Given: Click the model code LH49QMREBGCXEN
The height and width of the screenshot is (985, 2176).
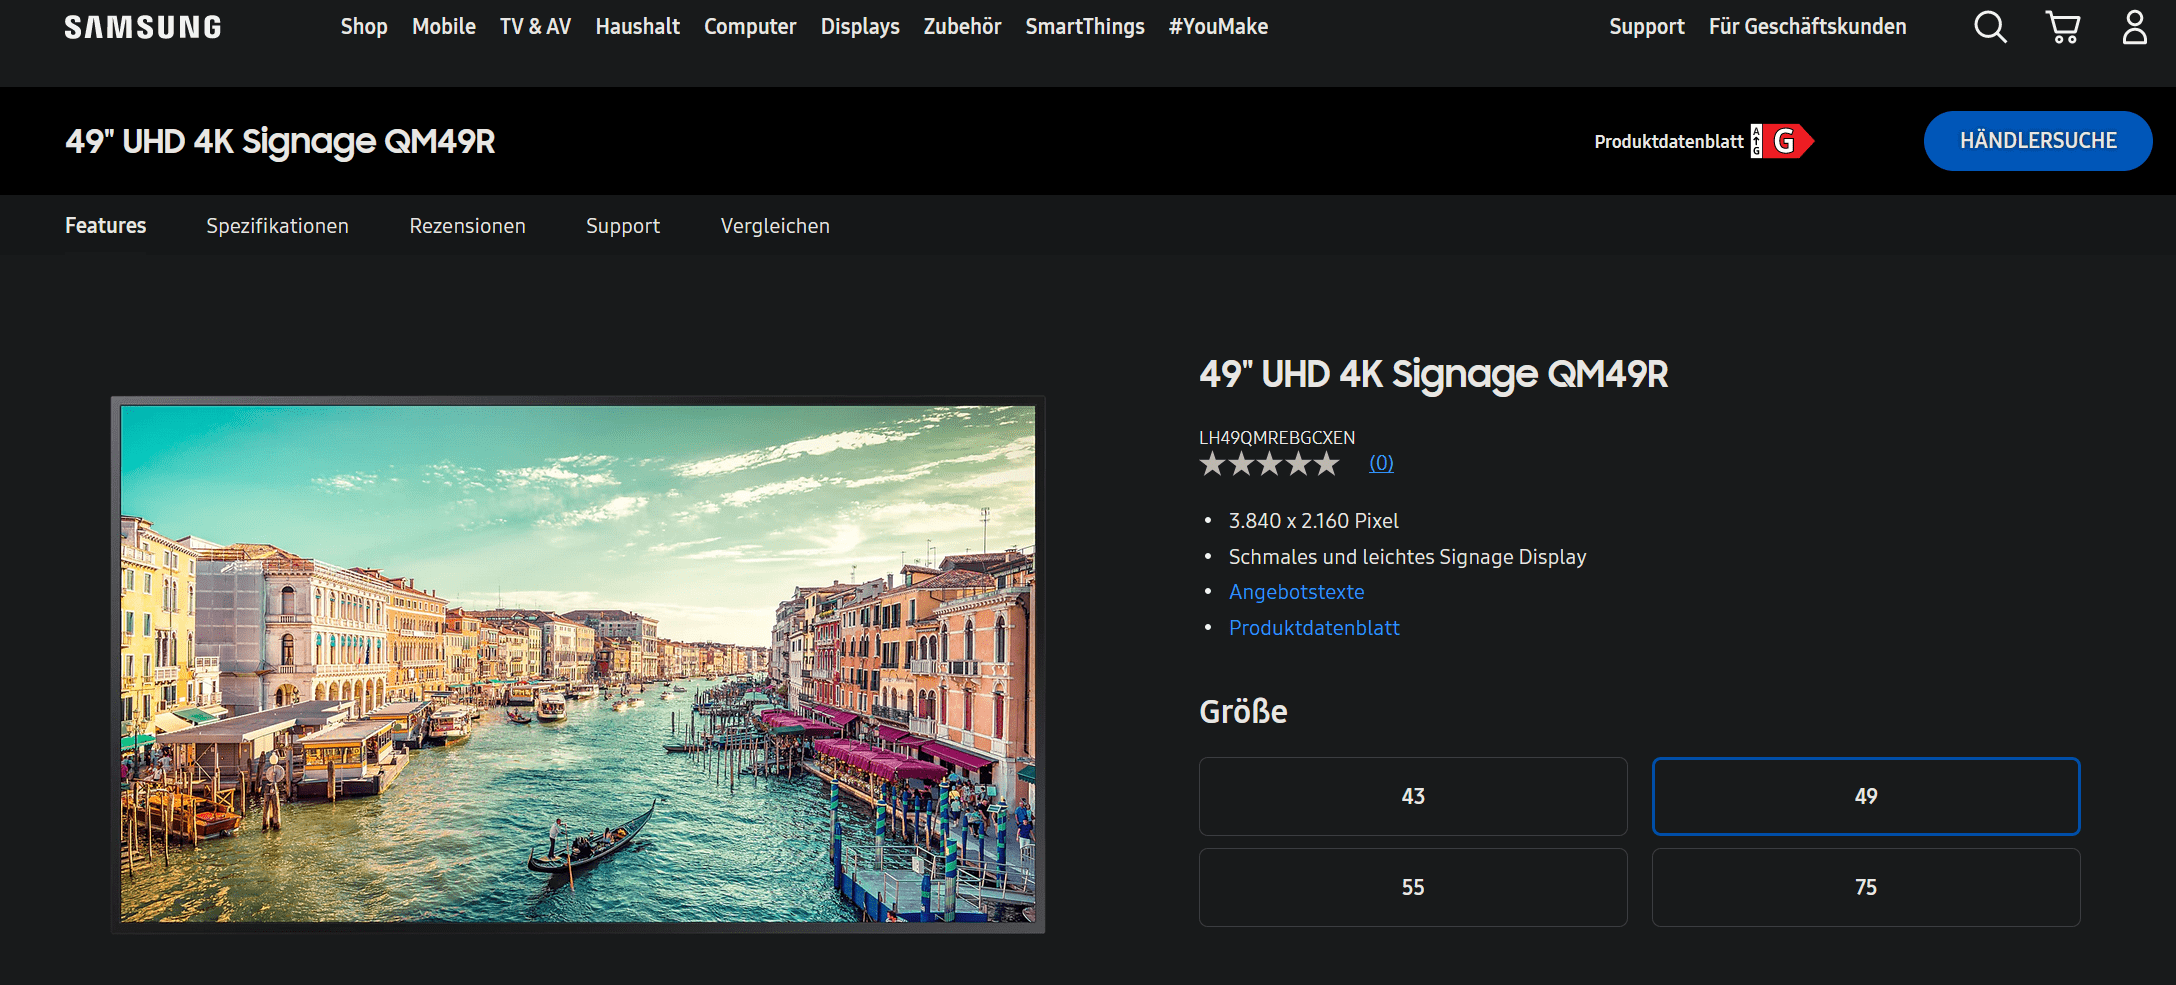Looking at the screenshot, I should click(1277, 438).
